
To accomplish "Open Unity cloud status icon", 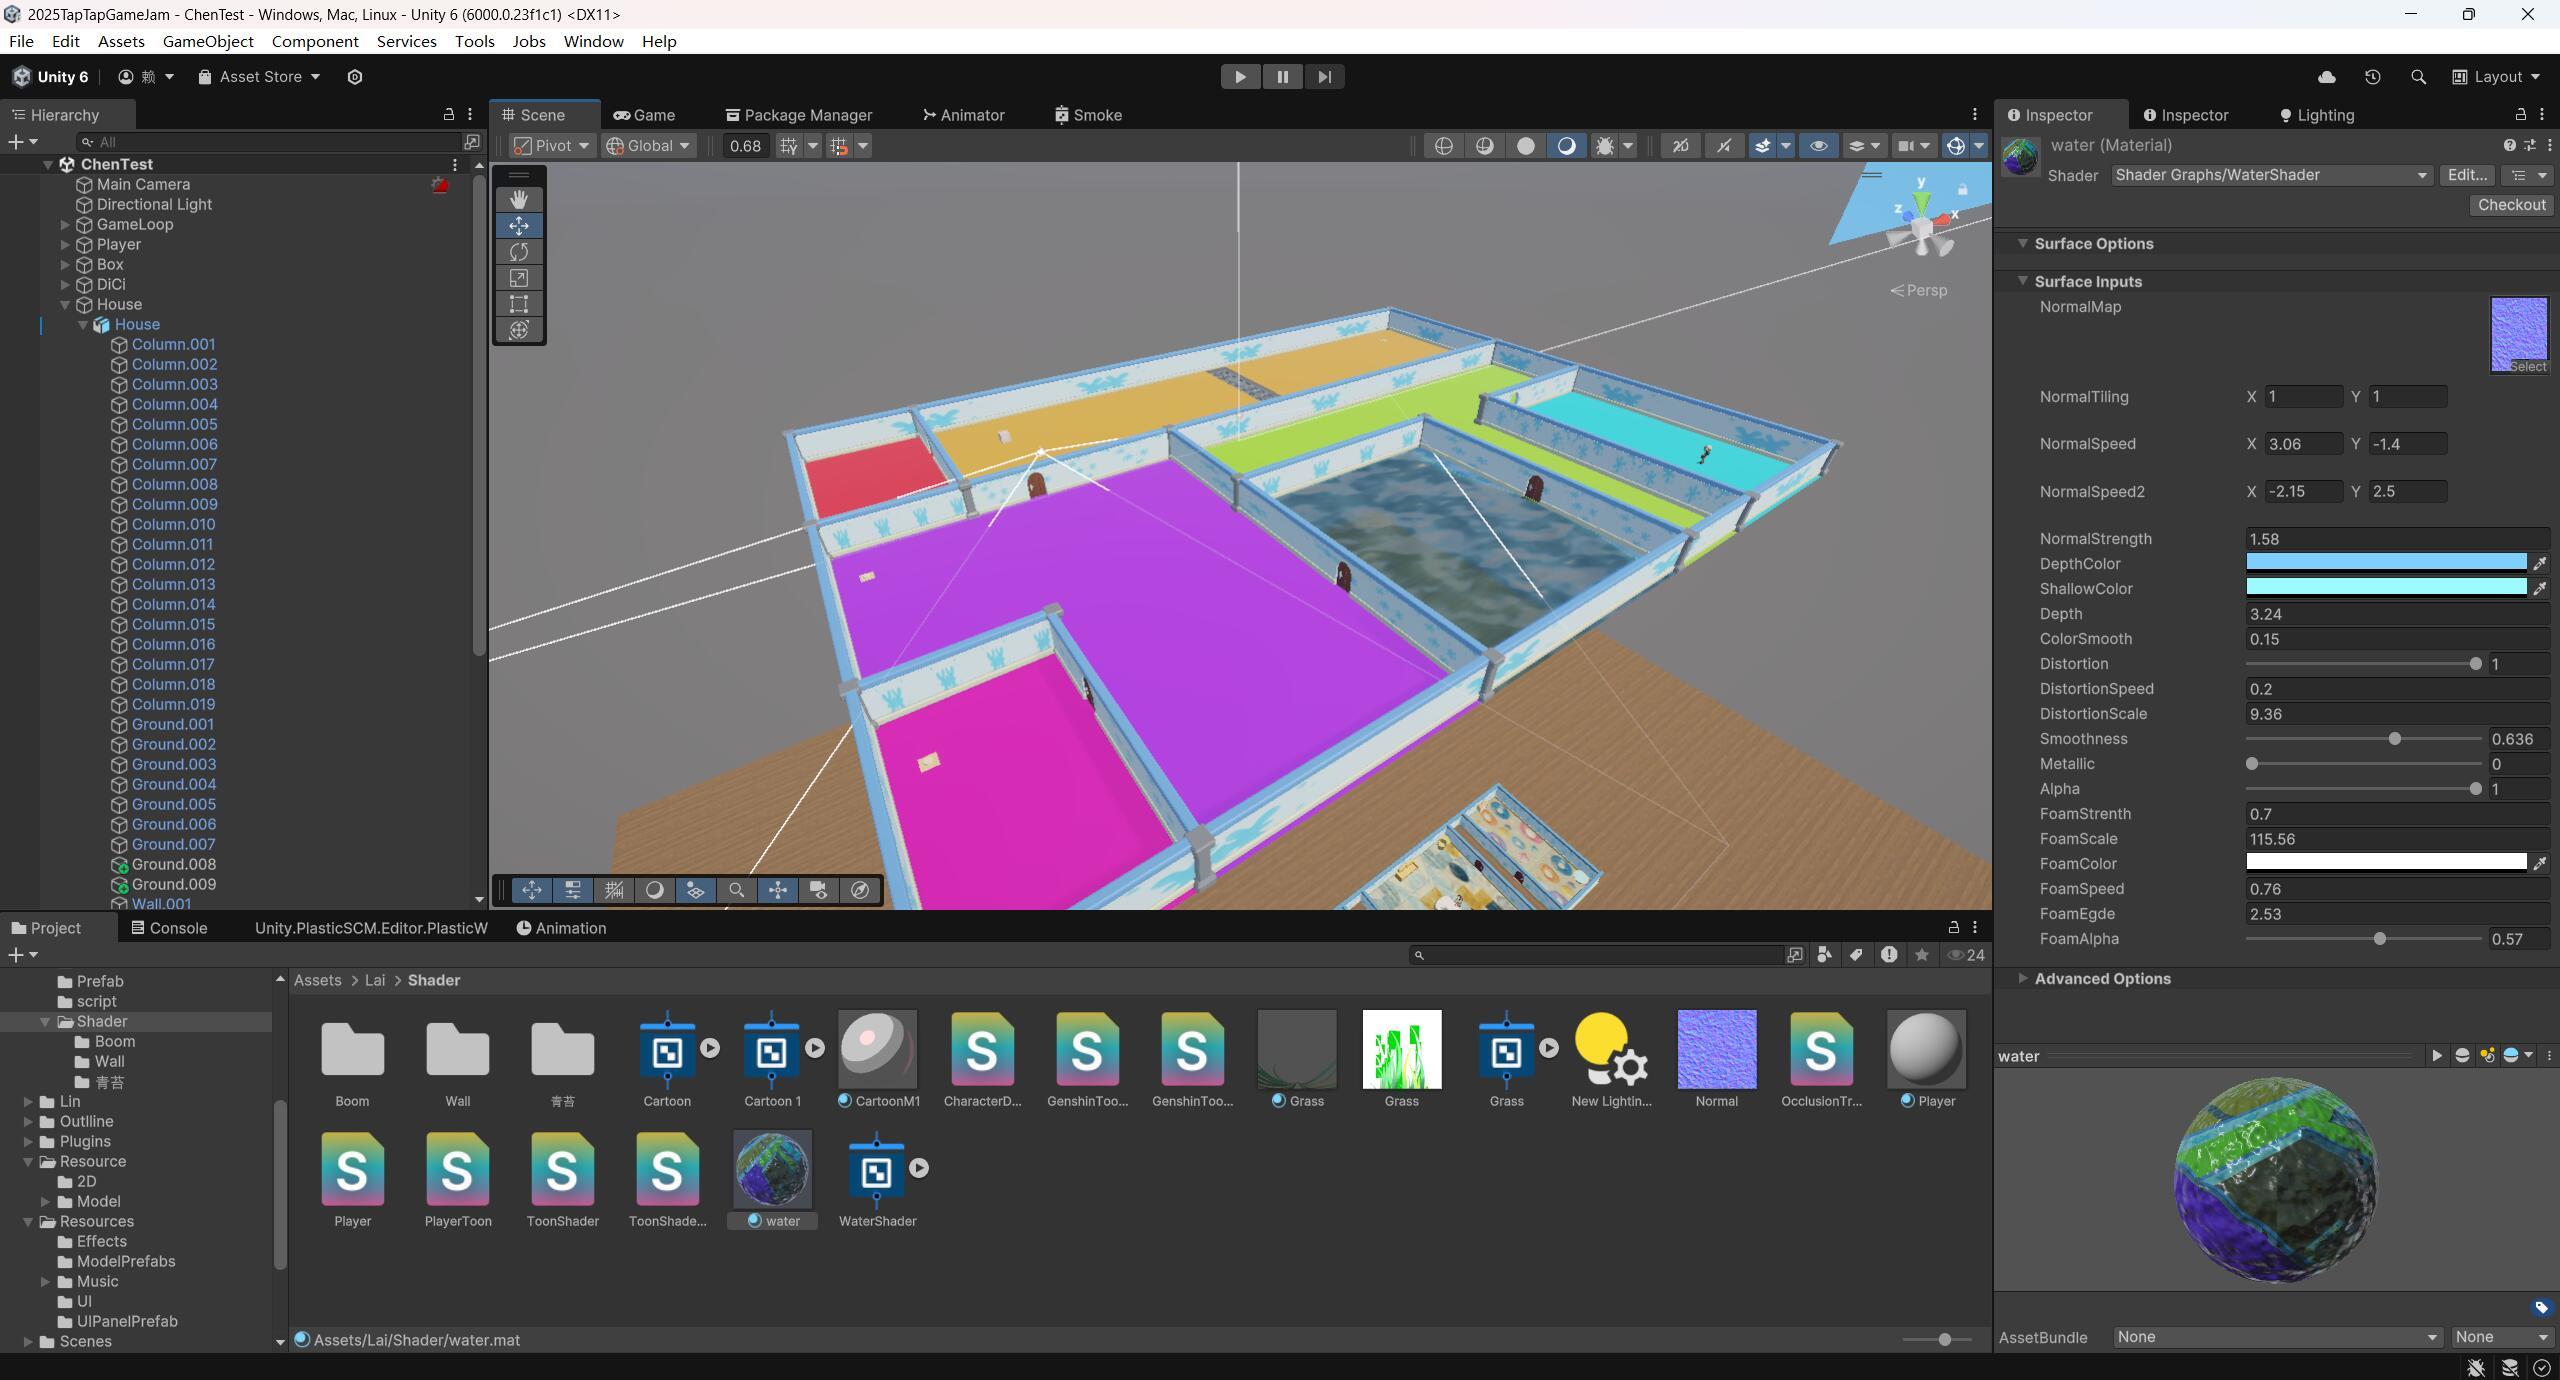I will (x=2327, y=77).
